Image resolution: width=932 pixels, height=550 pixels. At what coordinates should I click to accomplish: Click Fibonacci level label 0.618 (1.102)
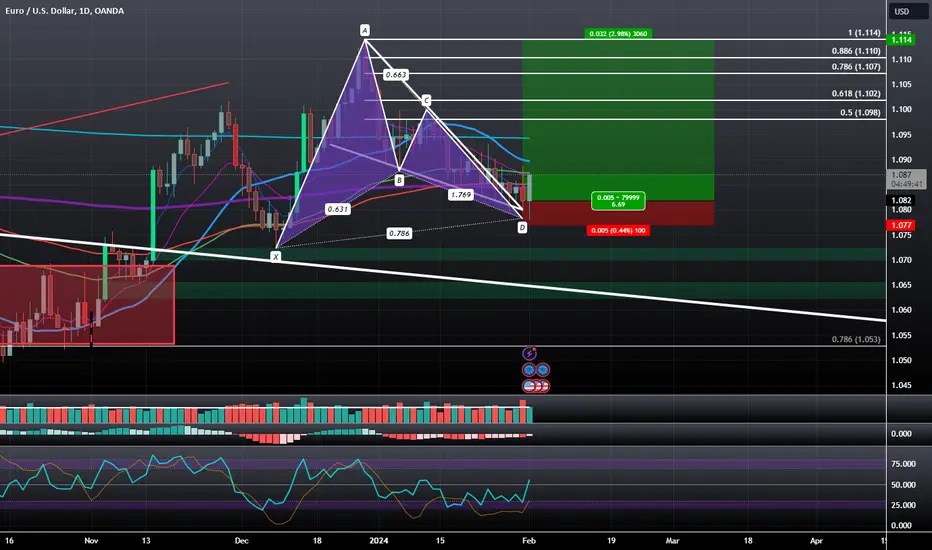[856, 93]
